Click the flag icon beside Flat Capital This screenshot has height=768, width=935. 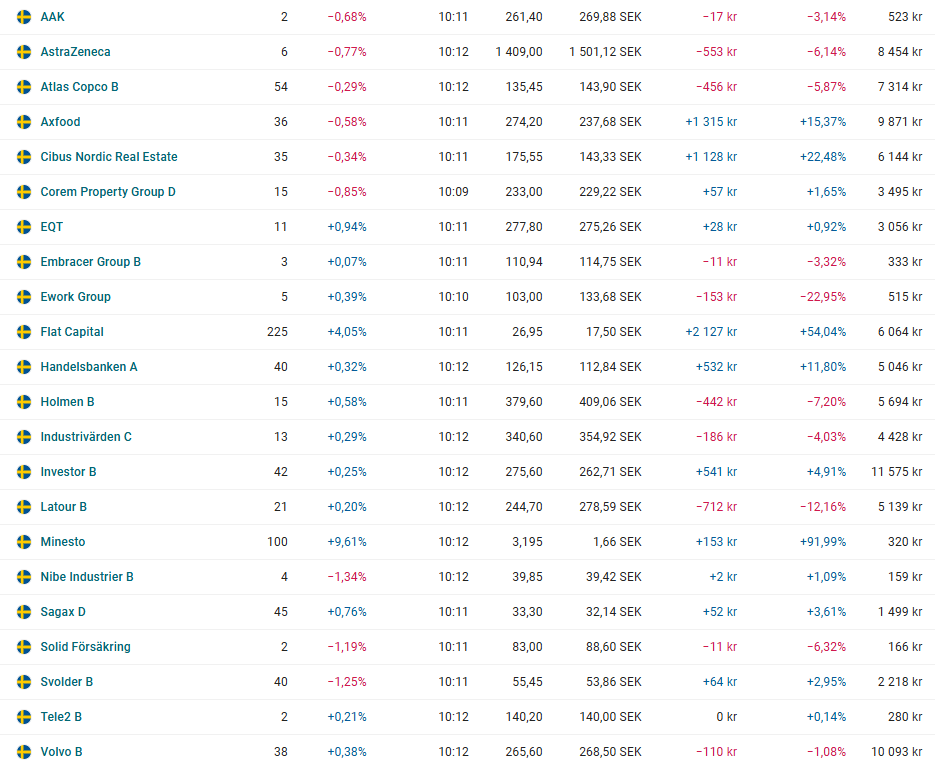[x=24, y=332]
